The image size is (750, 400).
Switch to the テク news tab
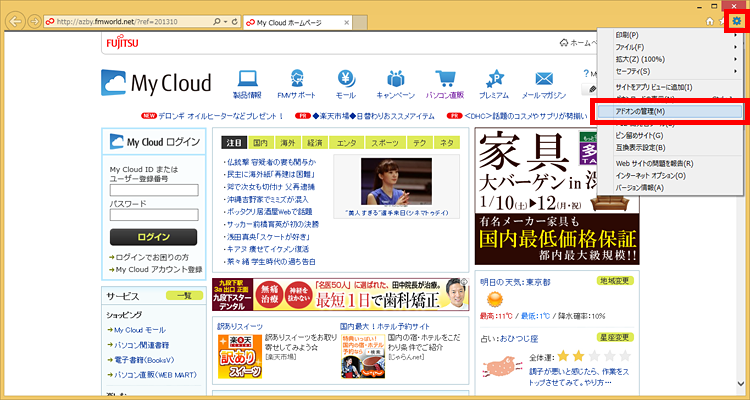tap(420, 143)
